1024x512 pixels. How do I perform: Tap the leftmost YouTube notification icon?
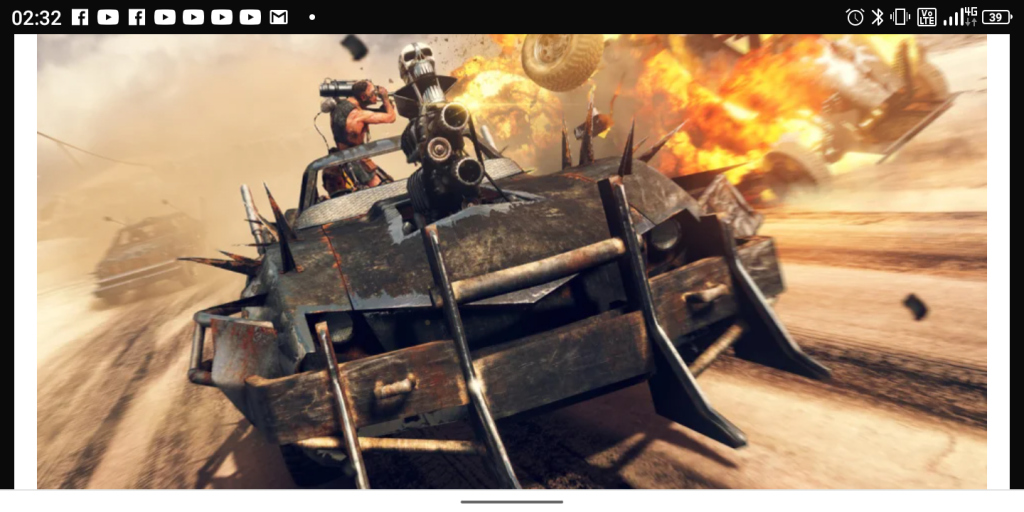click(108, 17)
